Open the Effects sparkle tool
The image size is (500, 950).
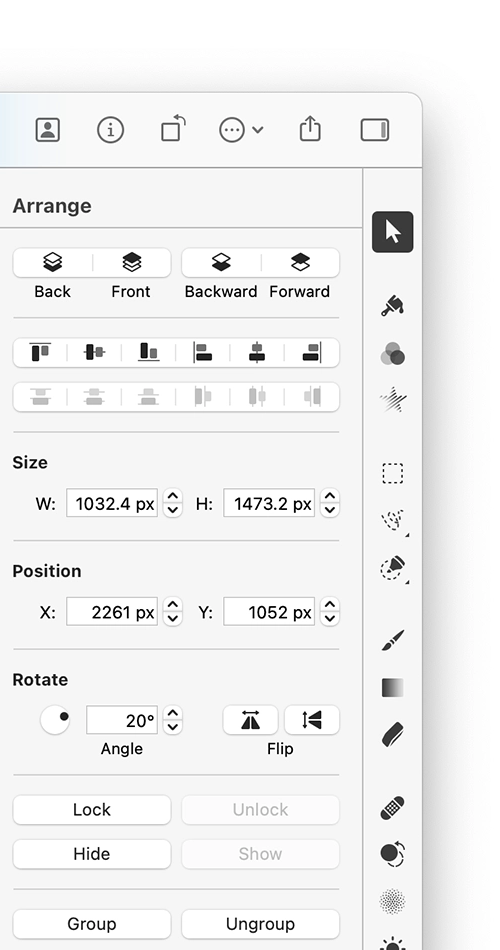393,400
